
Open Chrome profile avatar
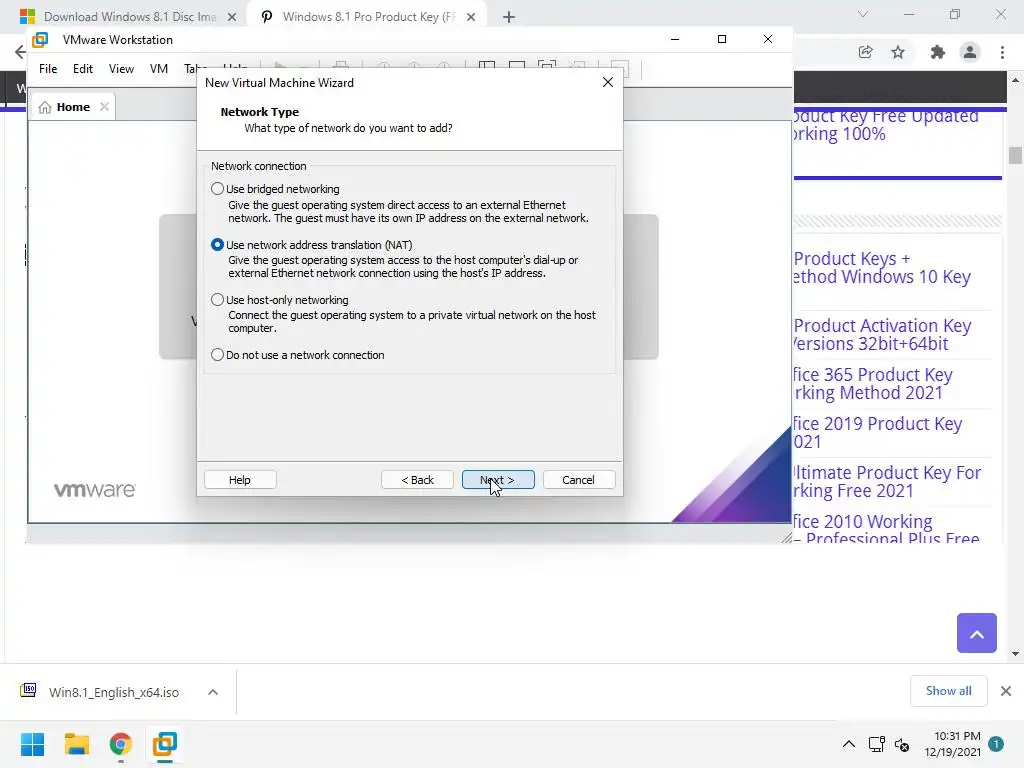click(x=970, y=52)
